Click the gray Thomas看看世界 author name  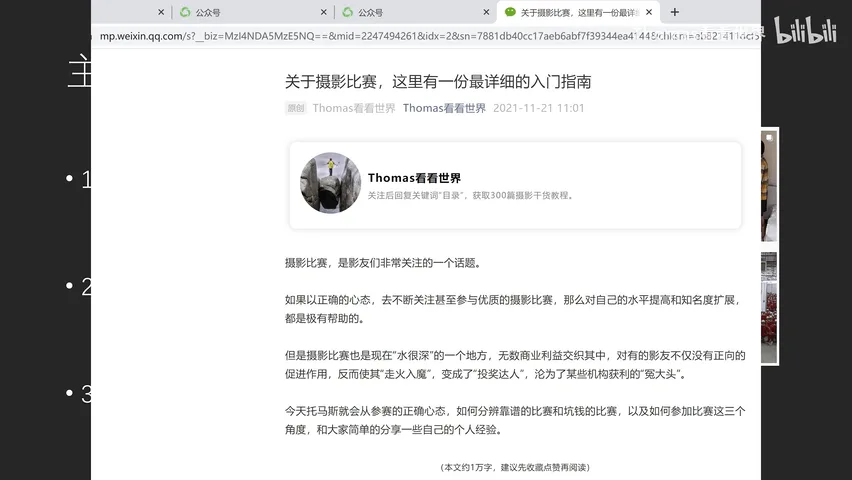click(354, 108)
